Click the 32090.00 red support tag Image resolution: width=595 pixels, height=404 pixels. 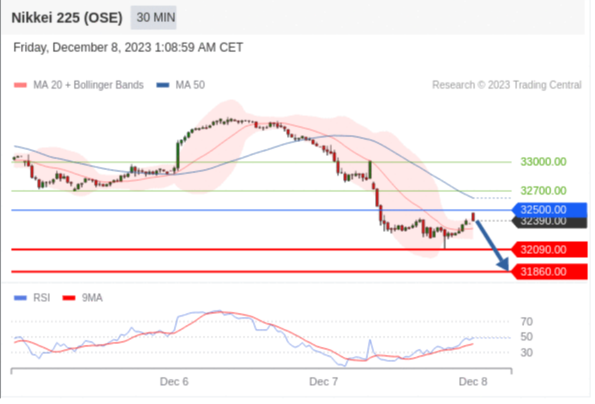549,250
